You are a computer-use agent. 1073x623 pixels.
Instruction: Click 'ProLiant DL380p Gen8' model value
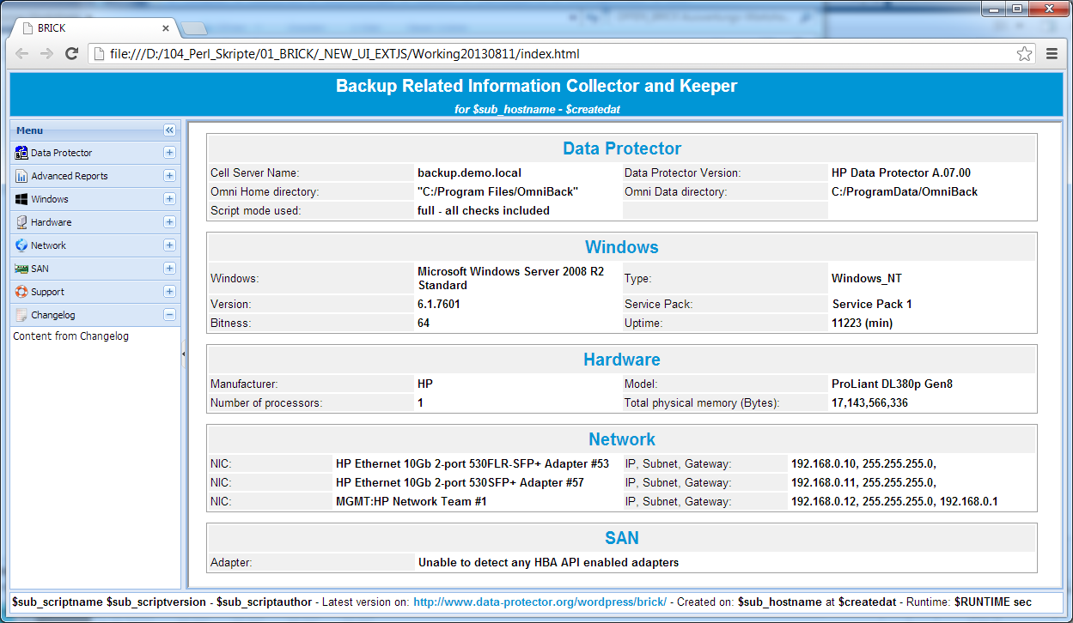pos(892,384)
